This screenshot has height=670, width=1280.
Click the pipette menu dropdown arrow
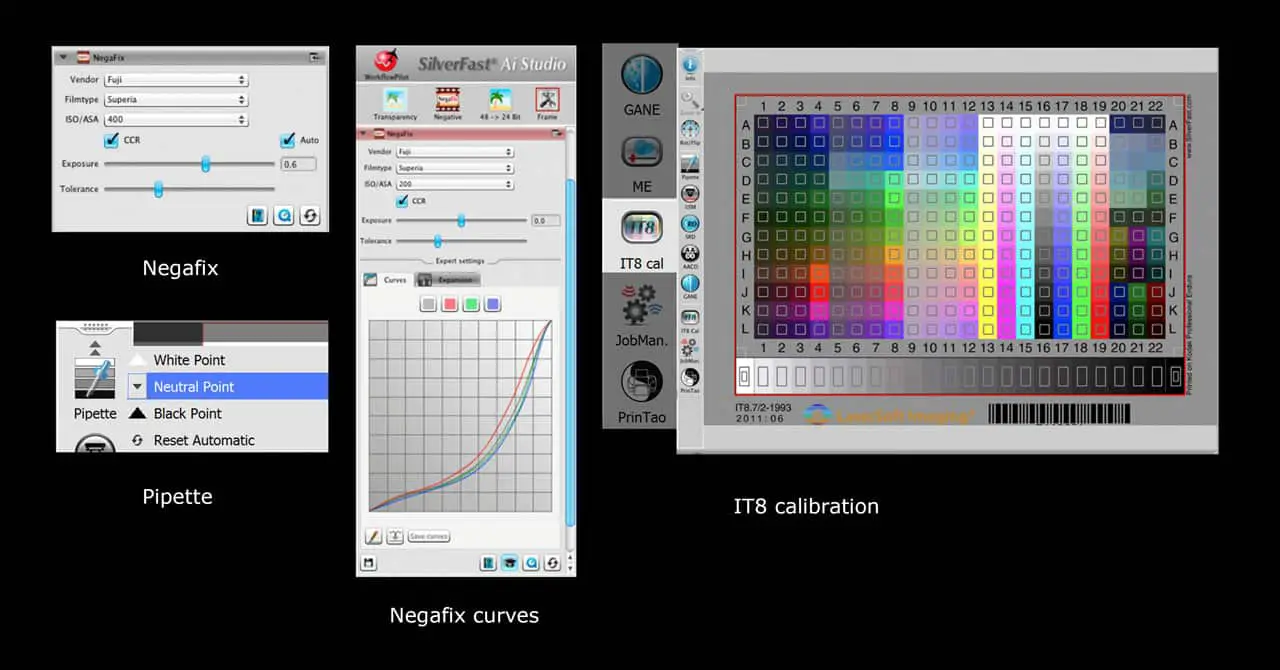[138, 387]
